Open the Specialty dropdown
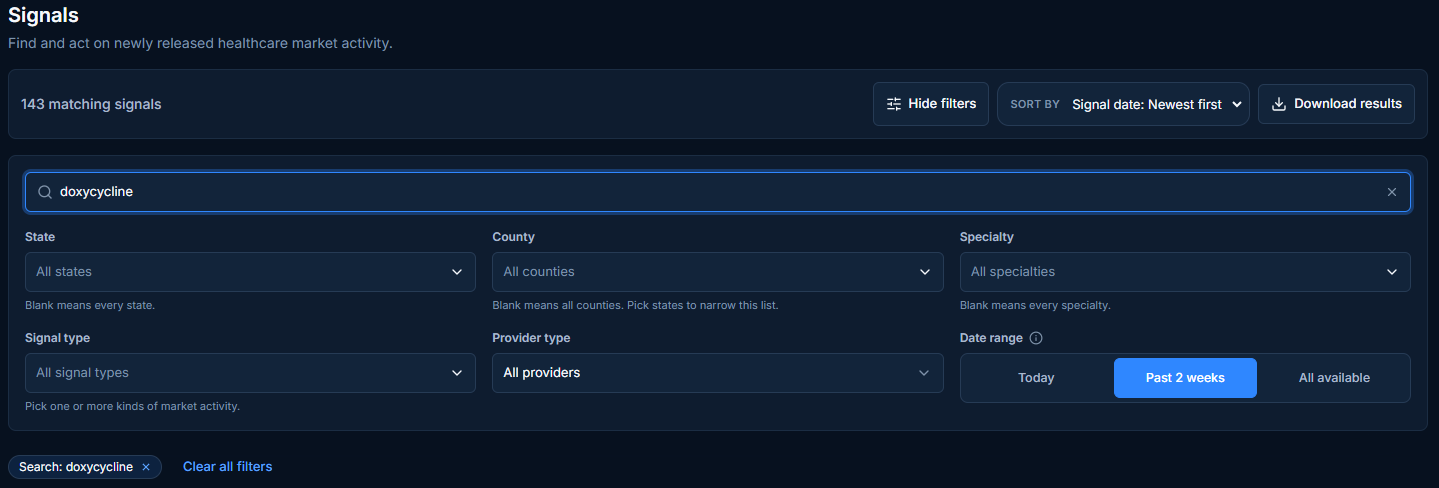The width and height of the screenshot is (1439, 488). (1185, 272)
